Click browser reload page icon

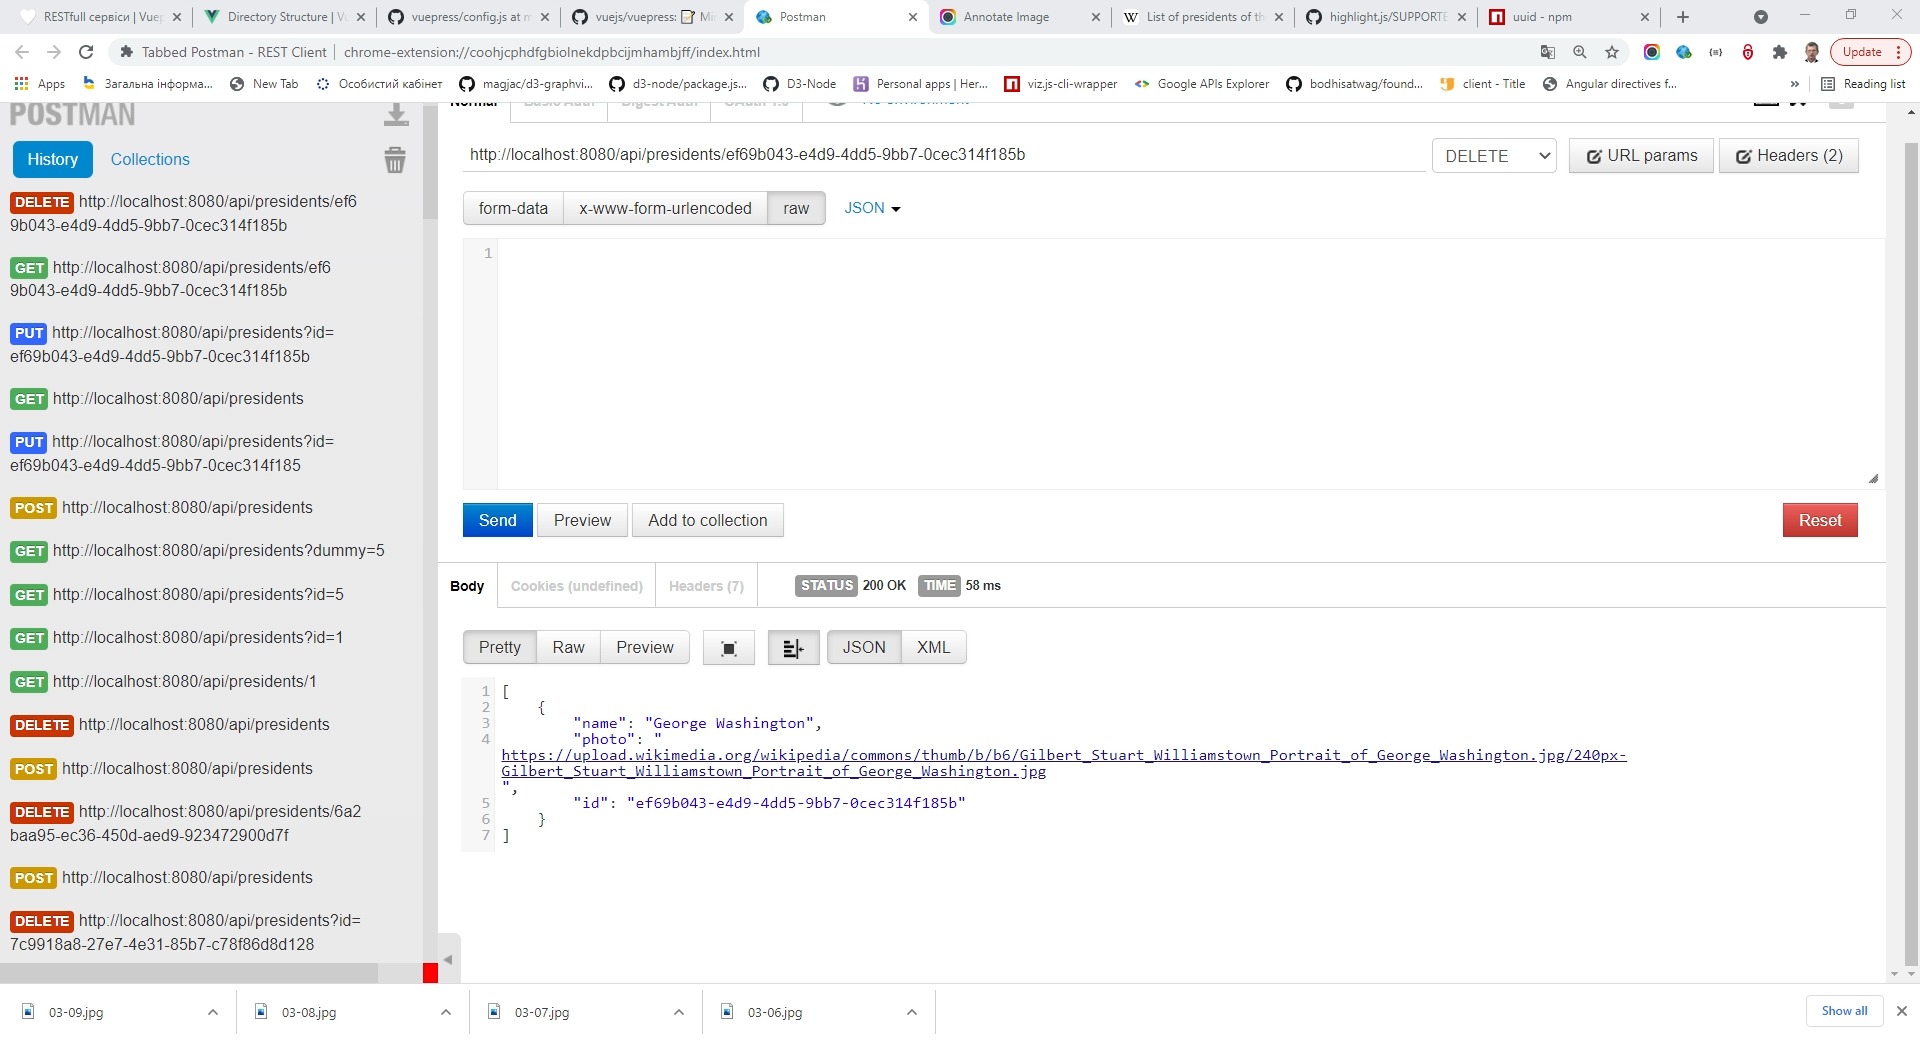tap(86, 52)
